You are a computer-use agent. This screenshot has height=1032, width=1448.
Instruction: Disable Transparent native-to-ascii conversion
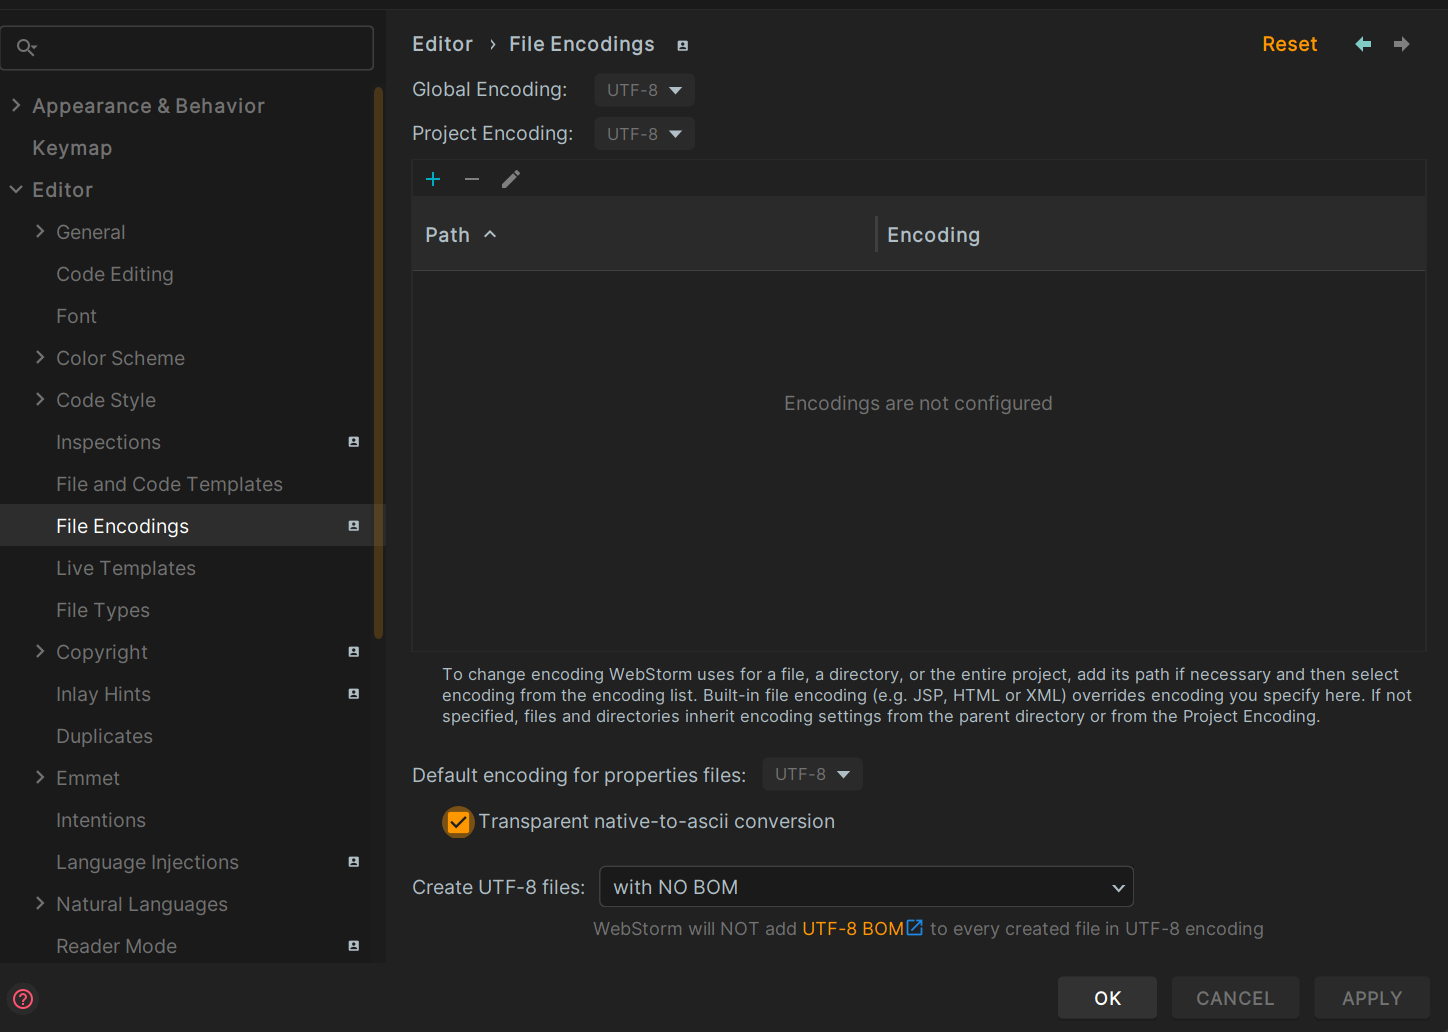click(458, 822)
